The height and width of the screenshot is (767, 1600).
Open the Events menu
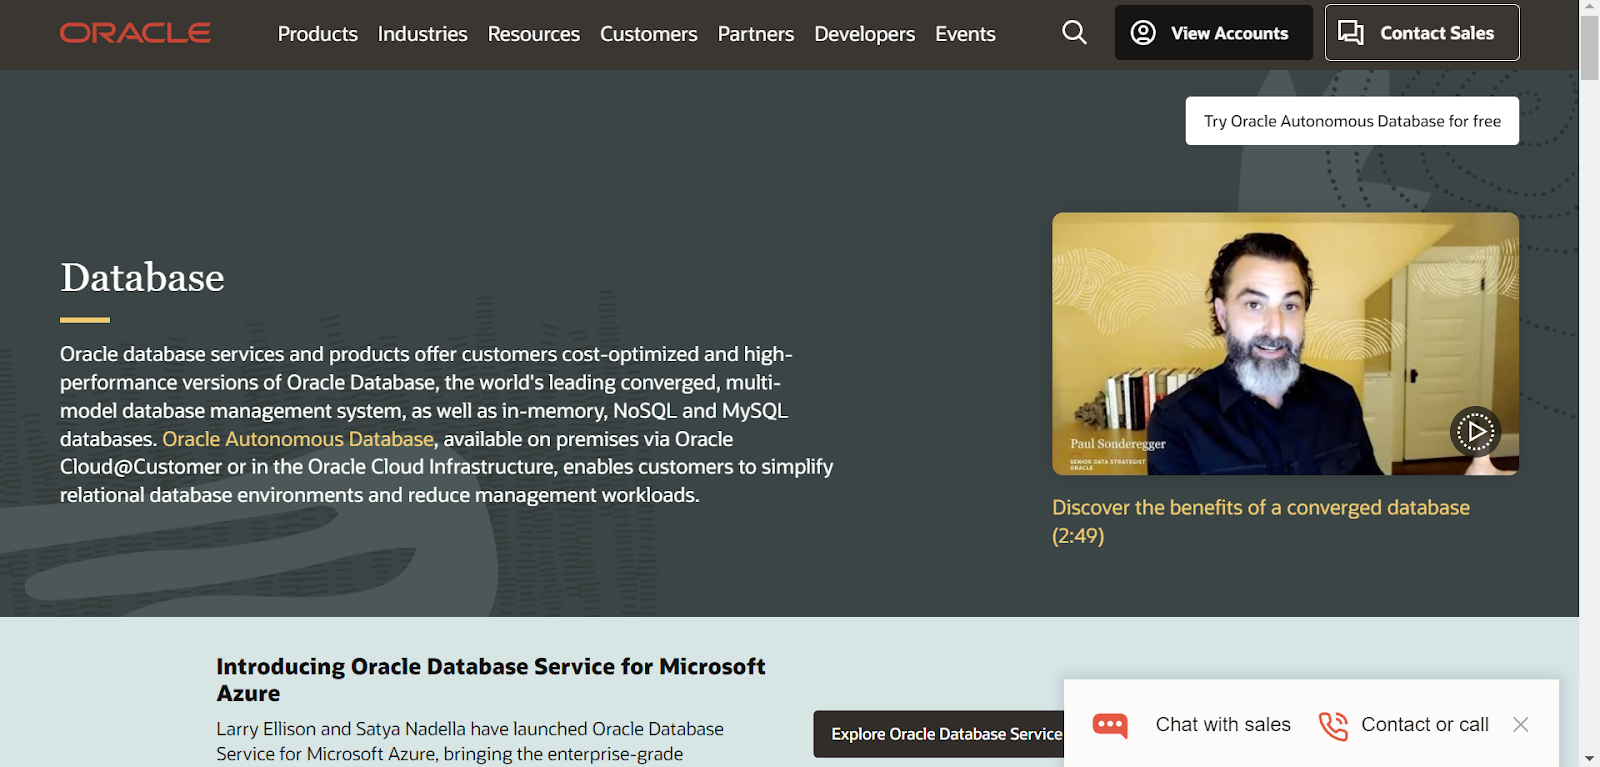click(965, 34)
